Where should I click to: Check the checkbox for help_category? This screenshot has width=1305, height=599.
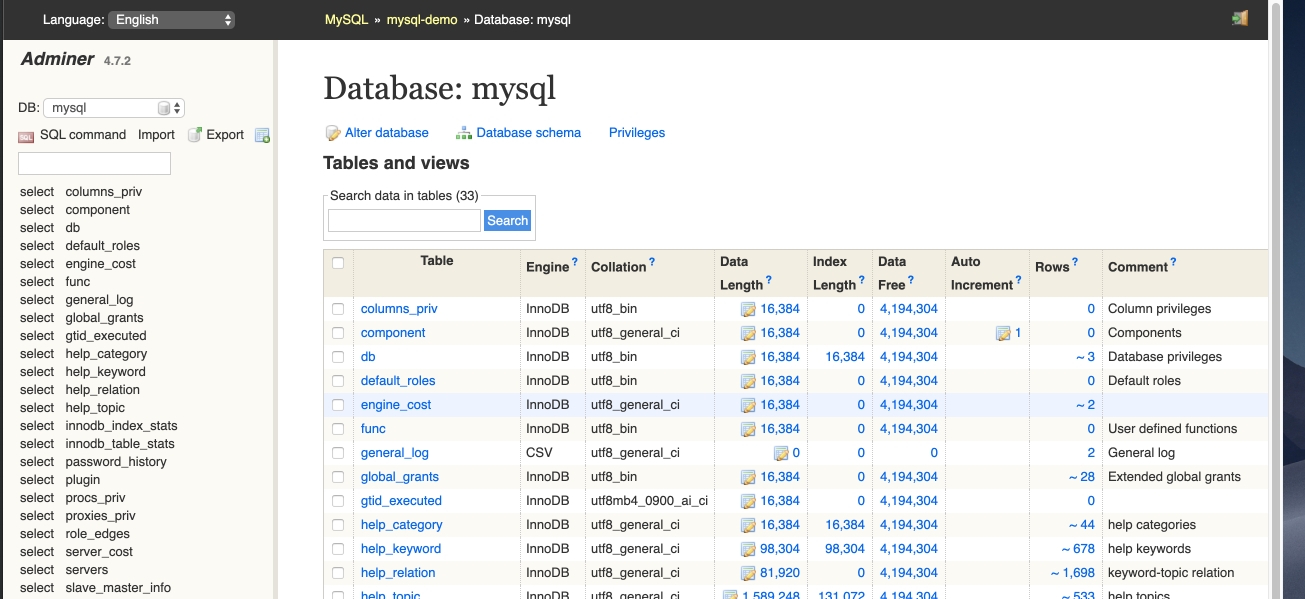(x=338, y=524)
